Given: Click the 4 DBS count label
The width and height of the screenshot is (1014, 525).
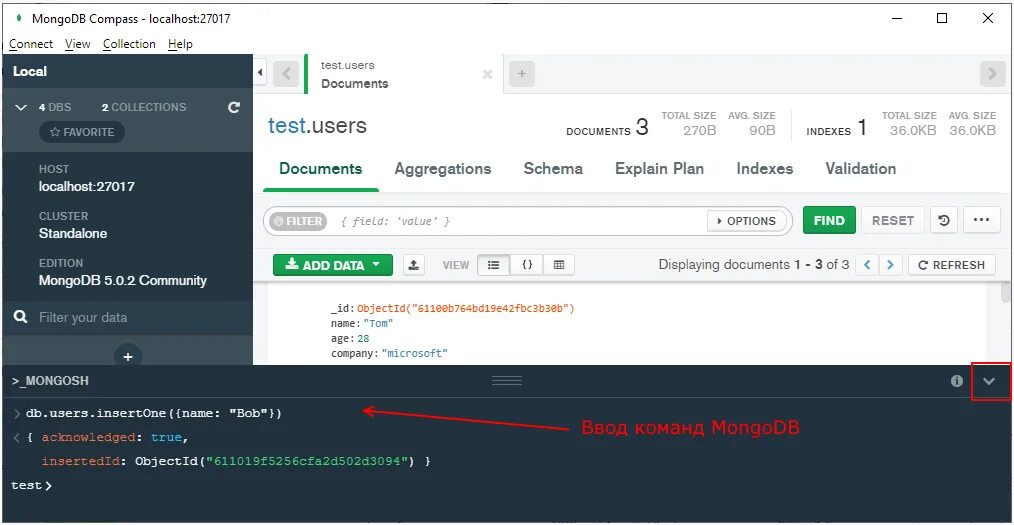Looking at the screenshot, I should tap(55, 107).
